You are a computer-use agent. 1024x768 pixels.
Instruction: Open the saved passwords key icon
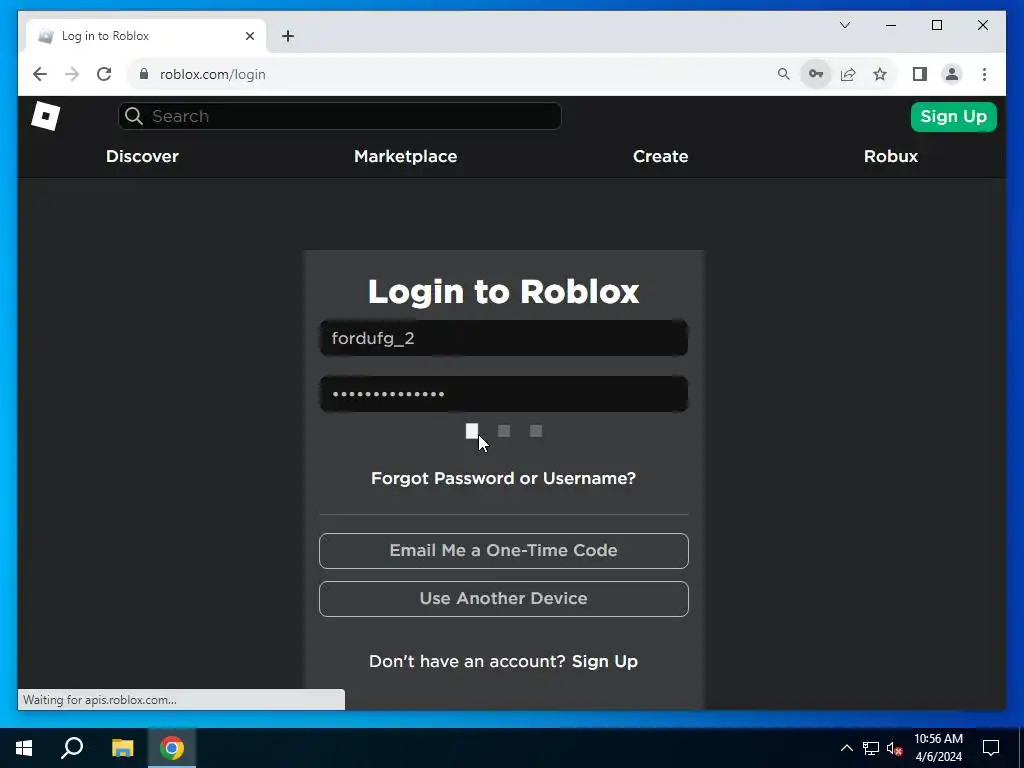pos(816,74)
